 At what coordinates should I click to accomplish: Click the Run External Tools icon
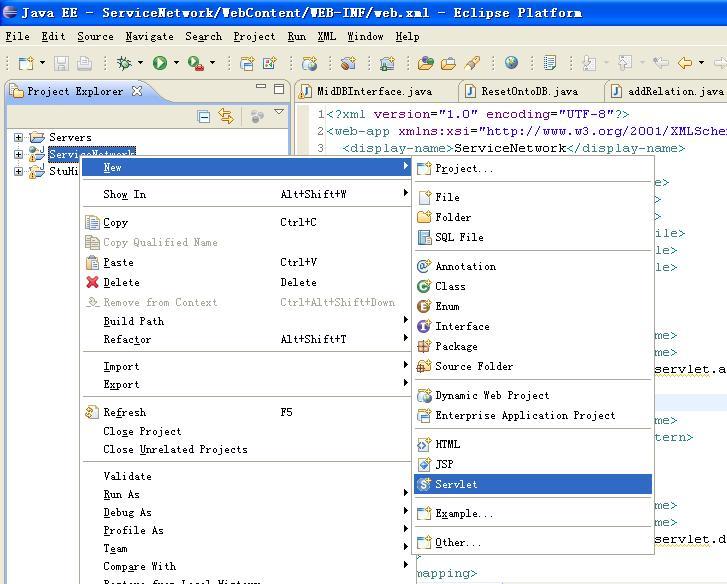(195, 63)
